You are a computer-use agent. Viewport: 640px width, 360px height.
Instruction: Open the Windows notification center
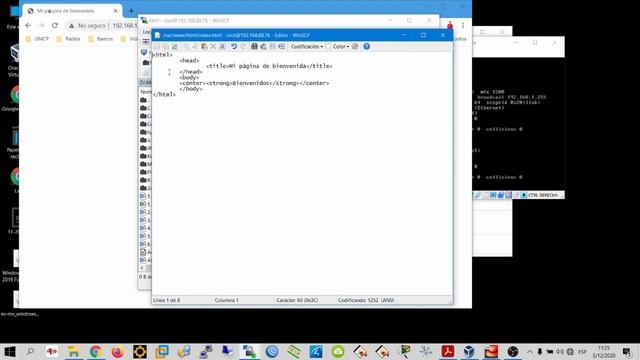(x=627, y=351)
